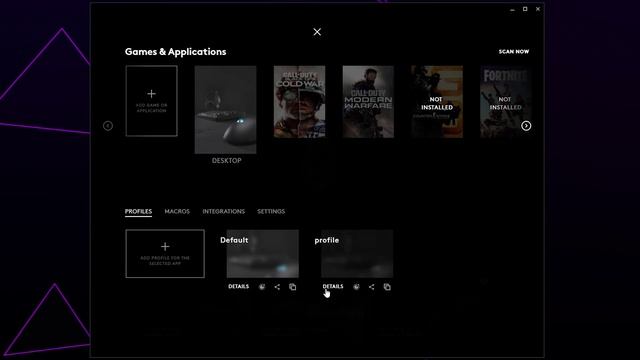Open DETAILS for the Default profile

[238, 287]
